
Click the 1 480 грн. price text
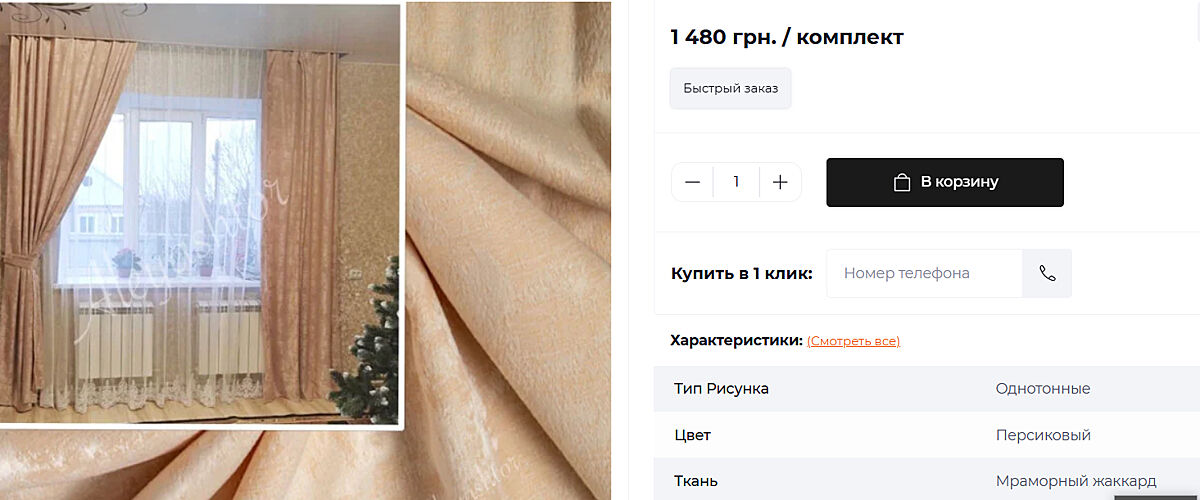coord(715,37)
